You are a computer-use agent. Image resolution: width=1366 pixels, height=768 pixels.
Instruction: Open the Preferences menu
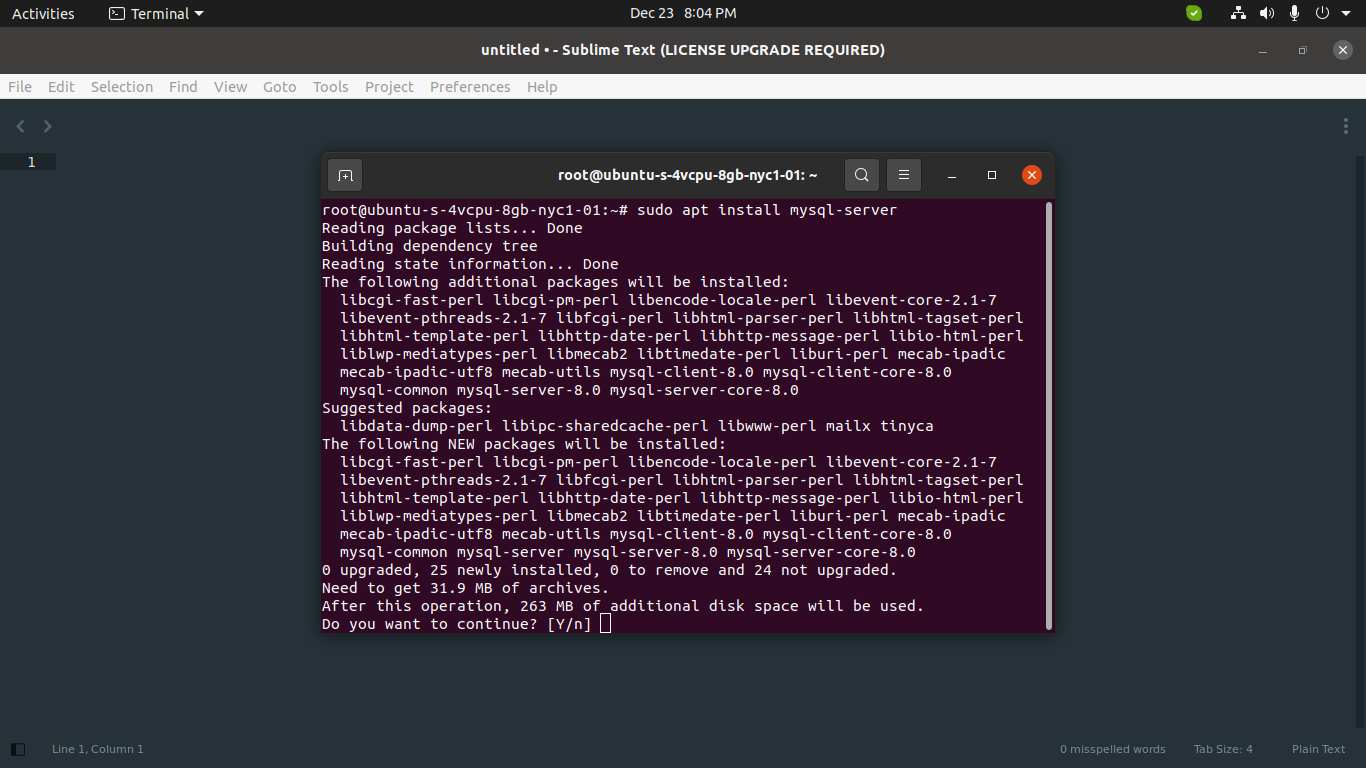tap(470, 87)
